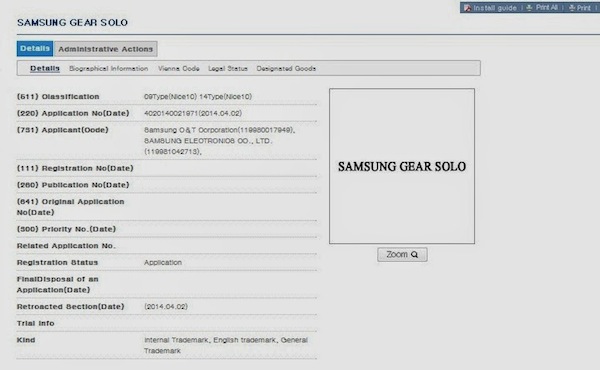Click the Registration Status value Application
This screenshot has height=370, width=600.
click(x=163, y=262)
